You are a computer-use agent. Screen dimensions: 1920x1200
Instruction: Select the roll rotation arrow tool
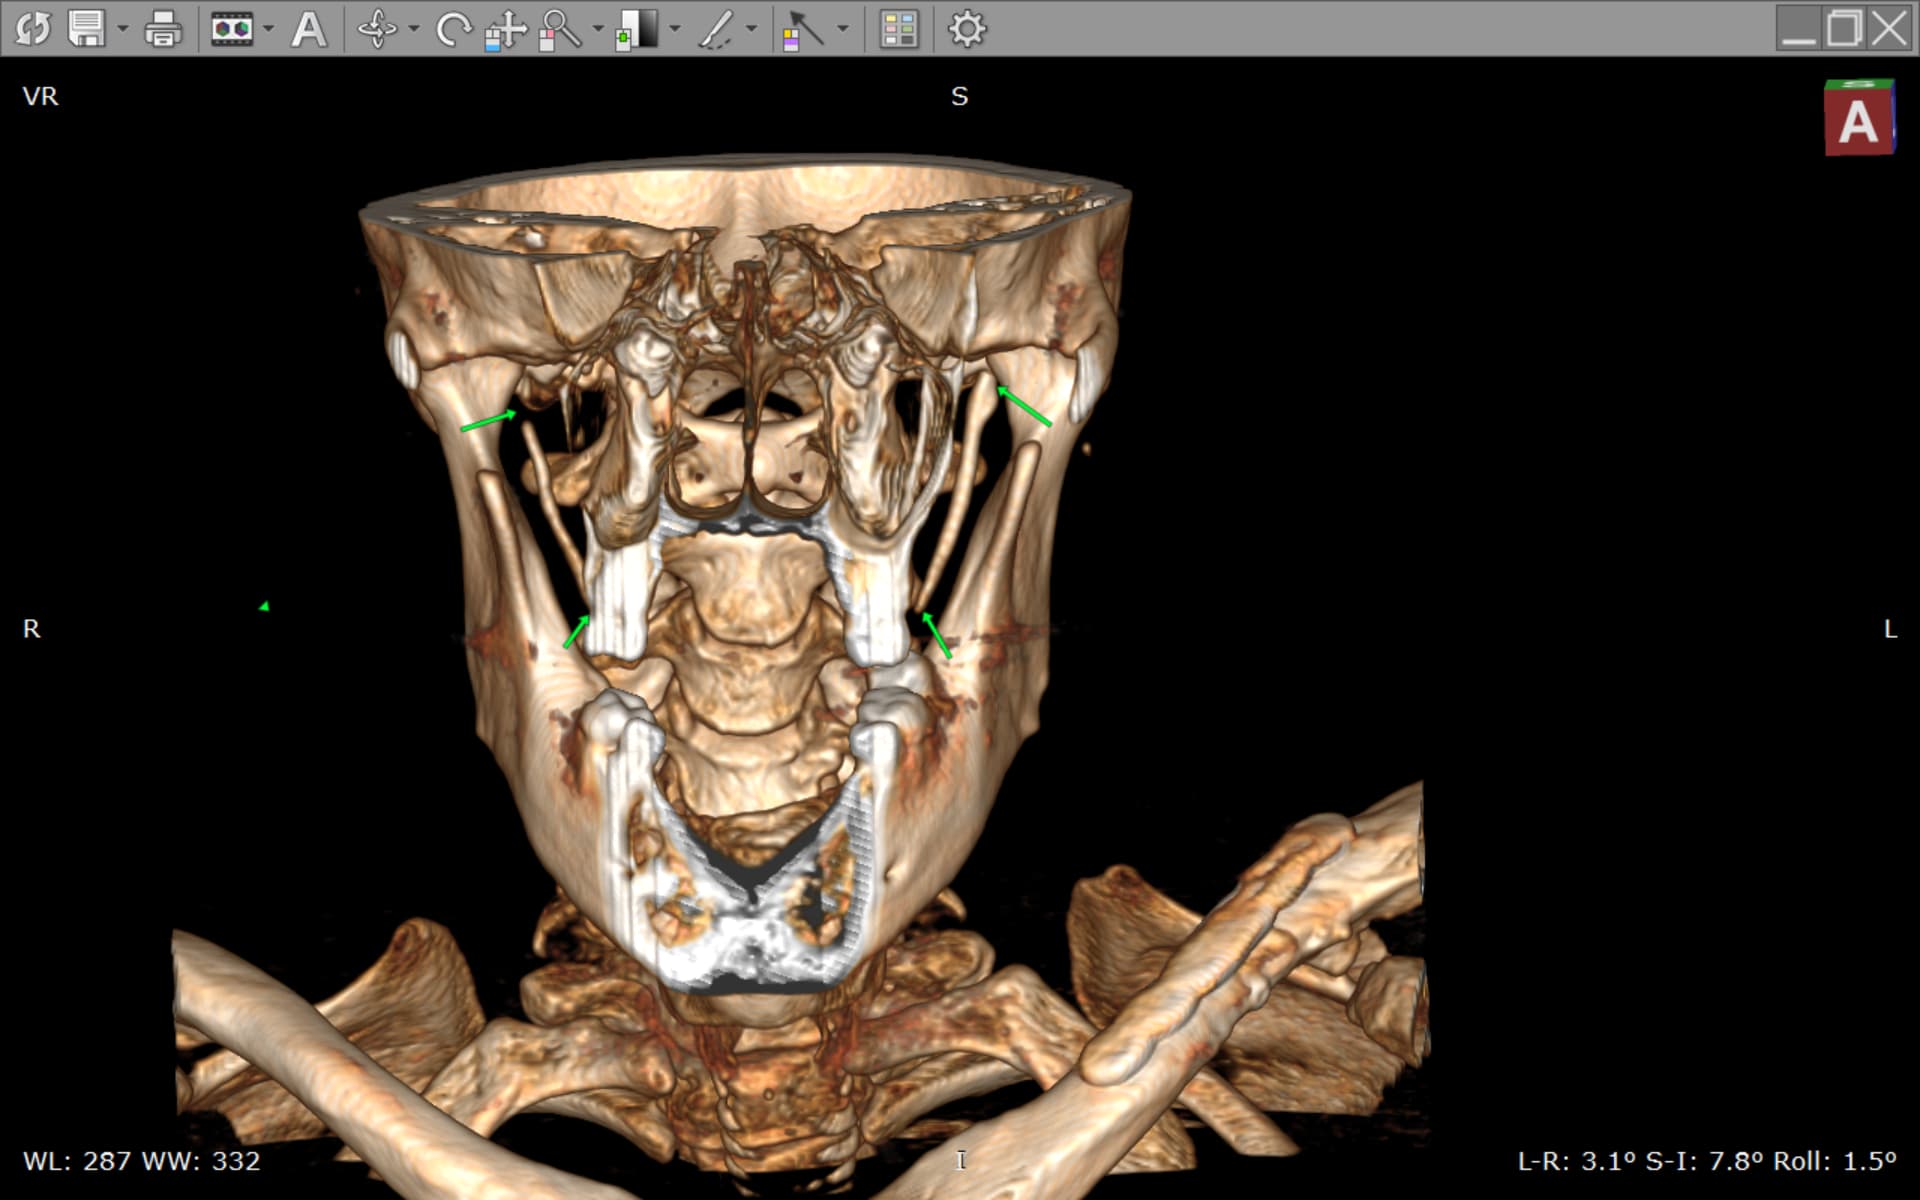point(453,29)
